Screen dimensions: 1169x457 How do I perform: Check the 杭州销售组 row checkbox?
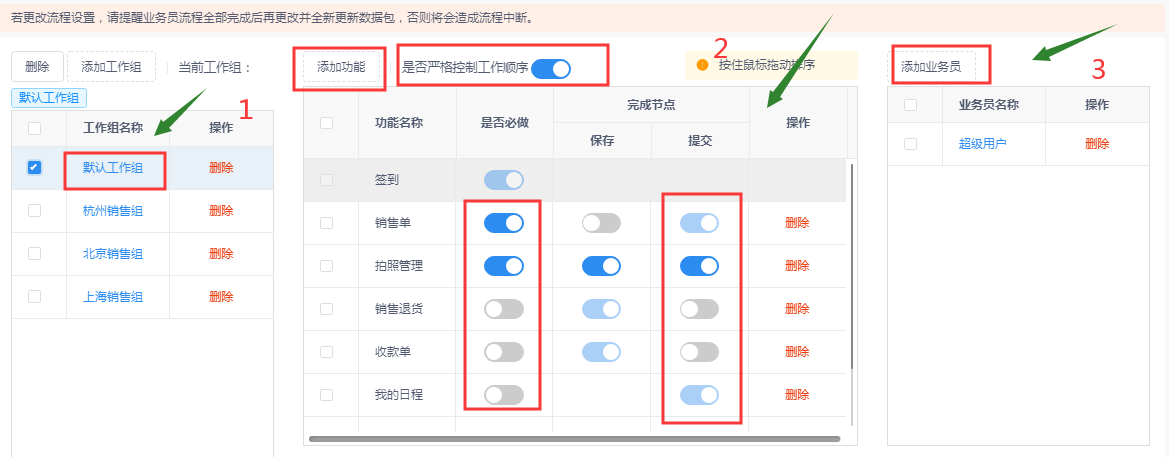[x=34, y=210]
